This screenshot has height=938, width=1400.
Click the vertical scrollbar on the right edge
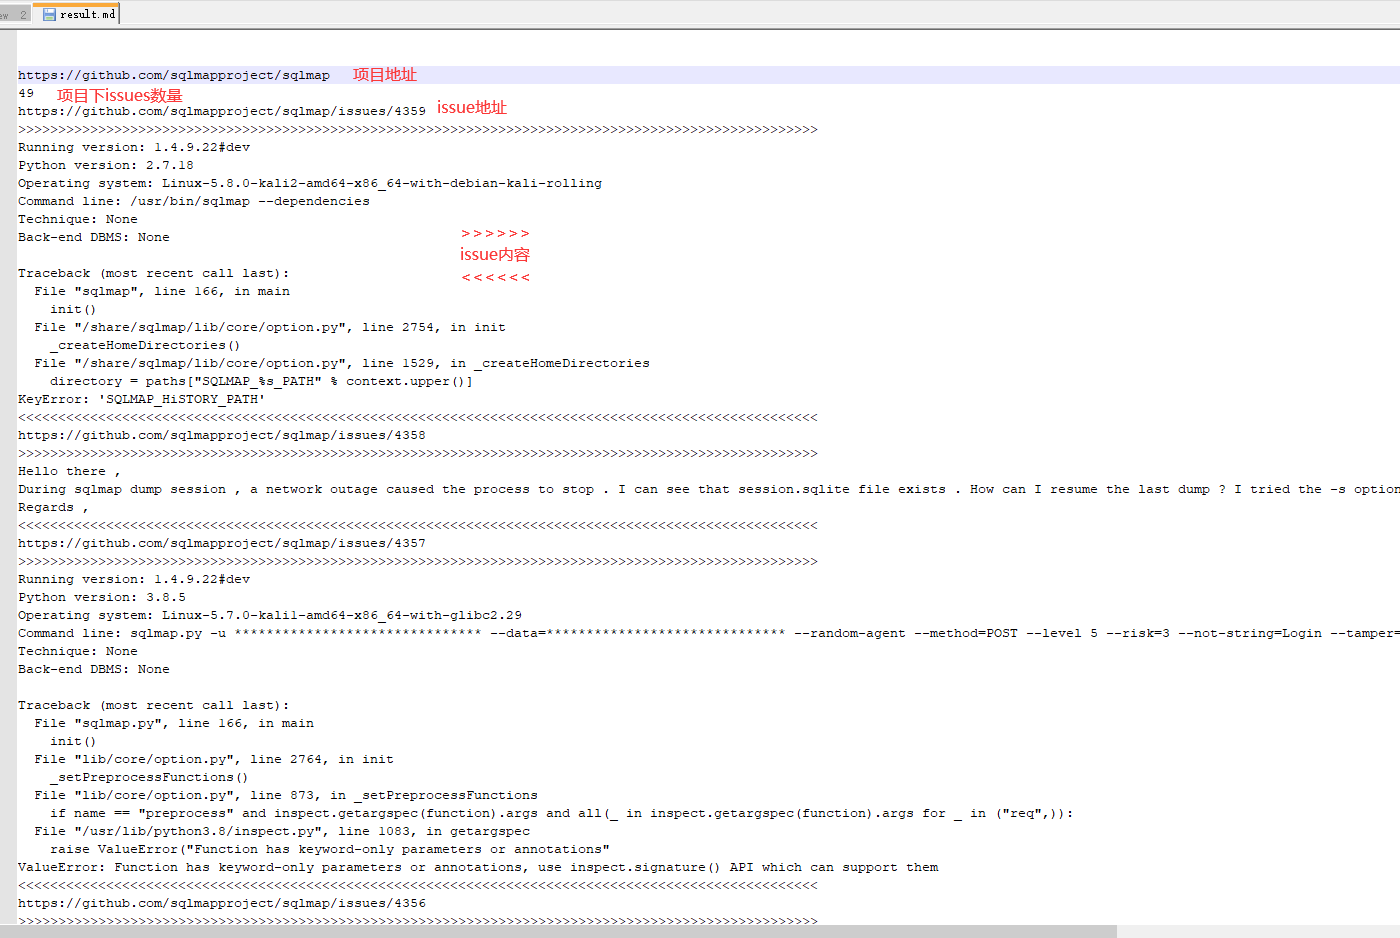pyautogui.click(x=1394, y=400)
